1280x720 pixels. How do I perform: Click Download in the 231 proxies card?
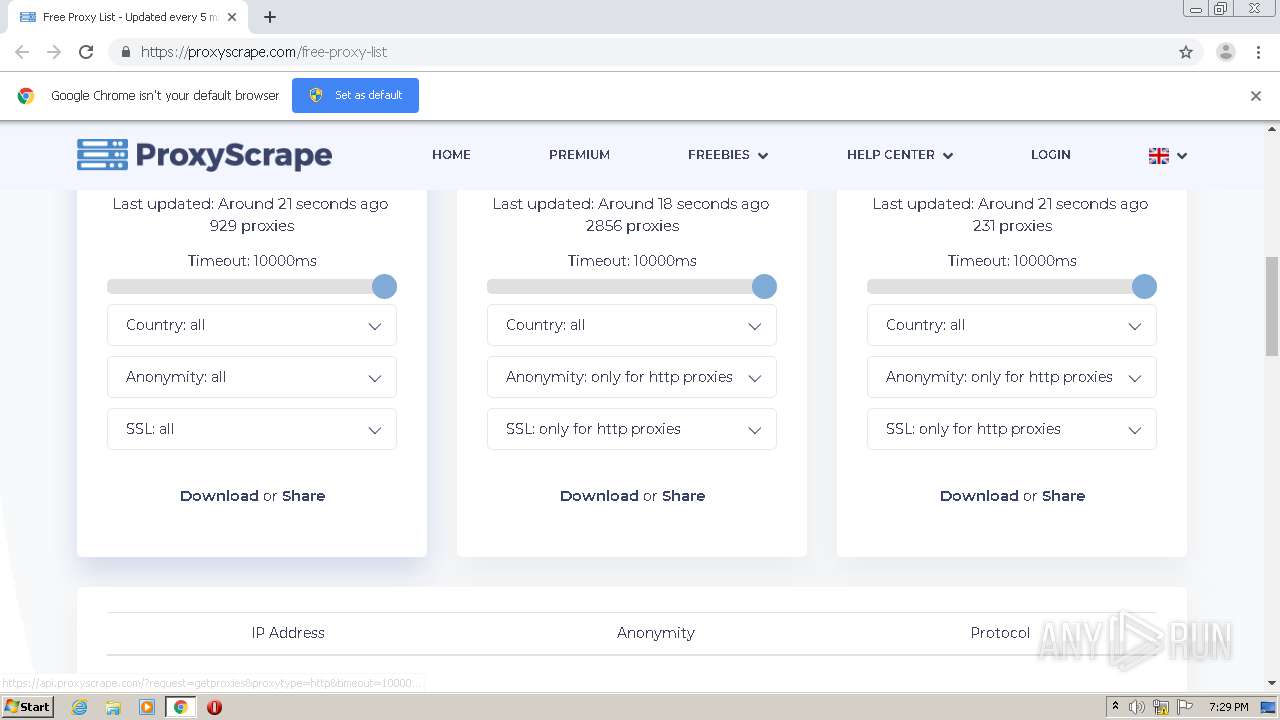979,496
